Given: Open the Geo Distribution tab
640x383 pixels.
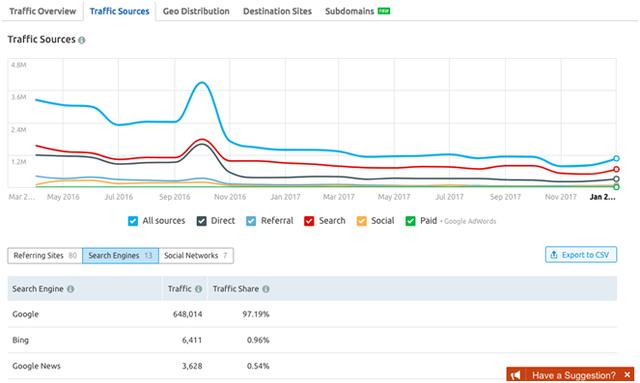Looking at the screenshot, I should [196, 11].
